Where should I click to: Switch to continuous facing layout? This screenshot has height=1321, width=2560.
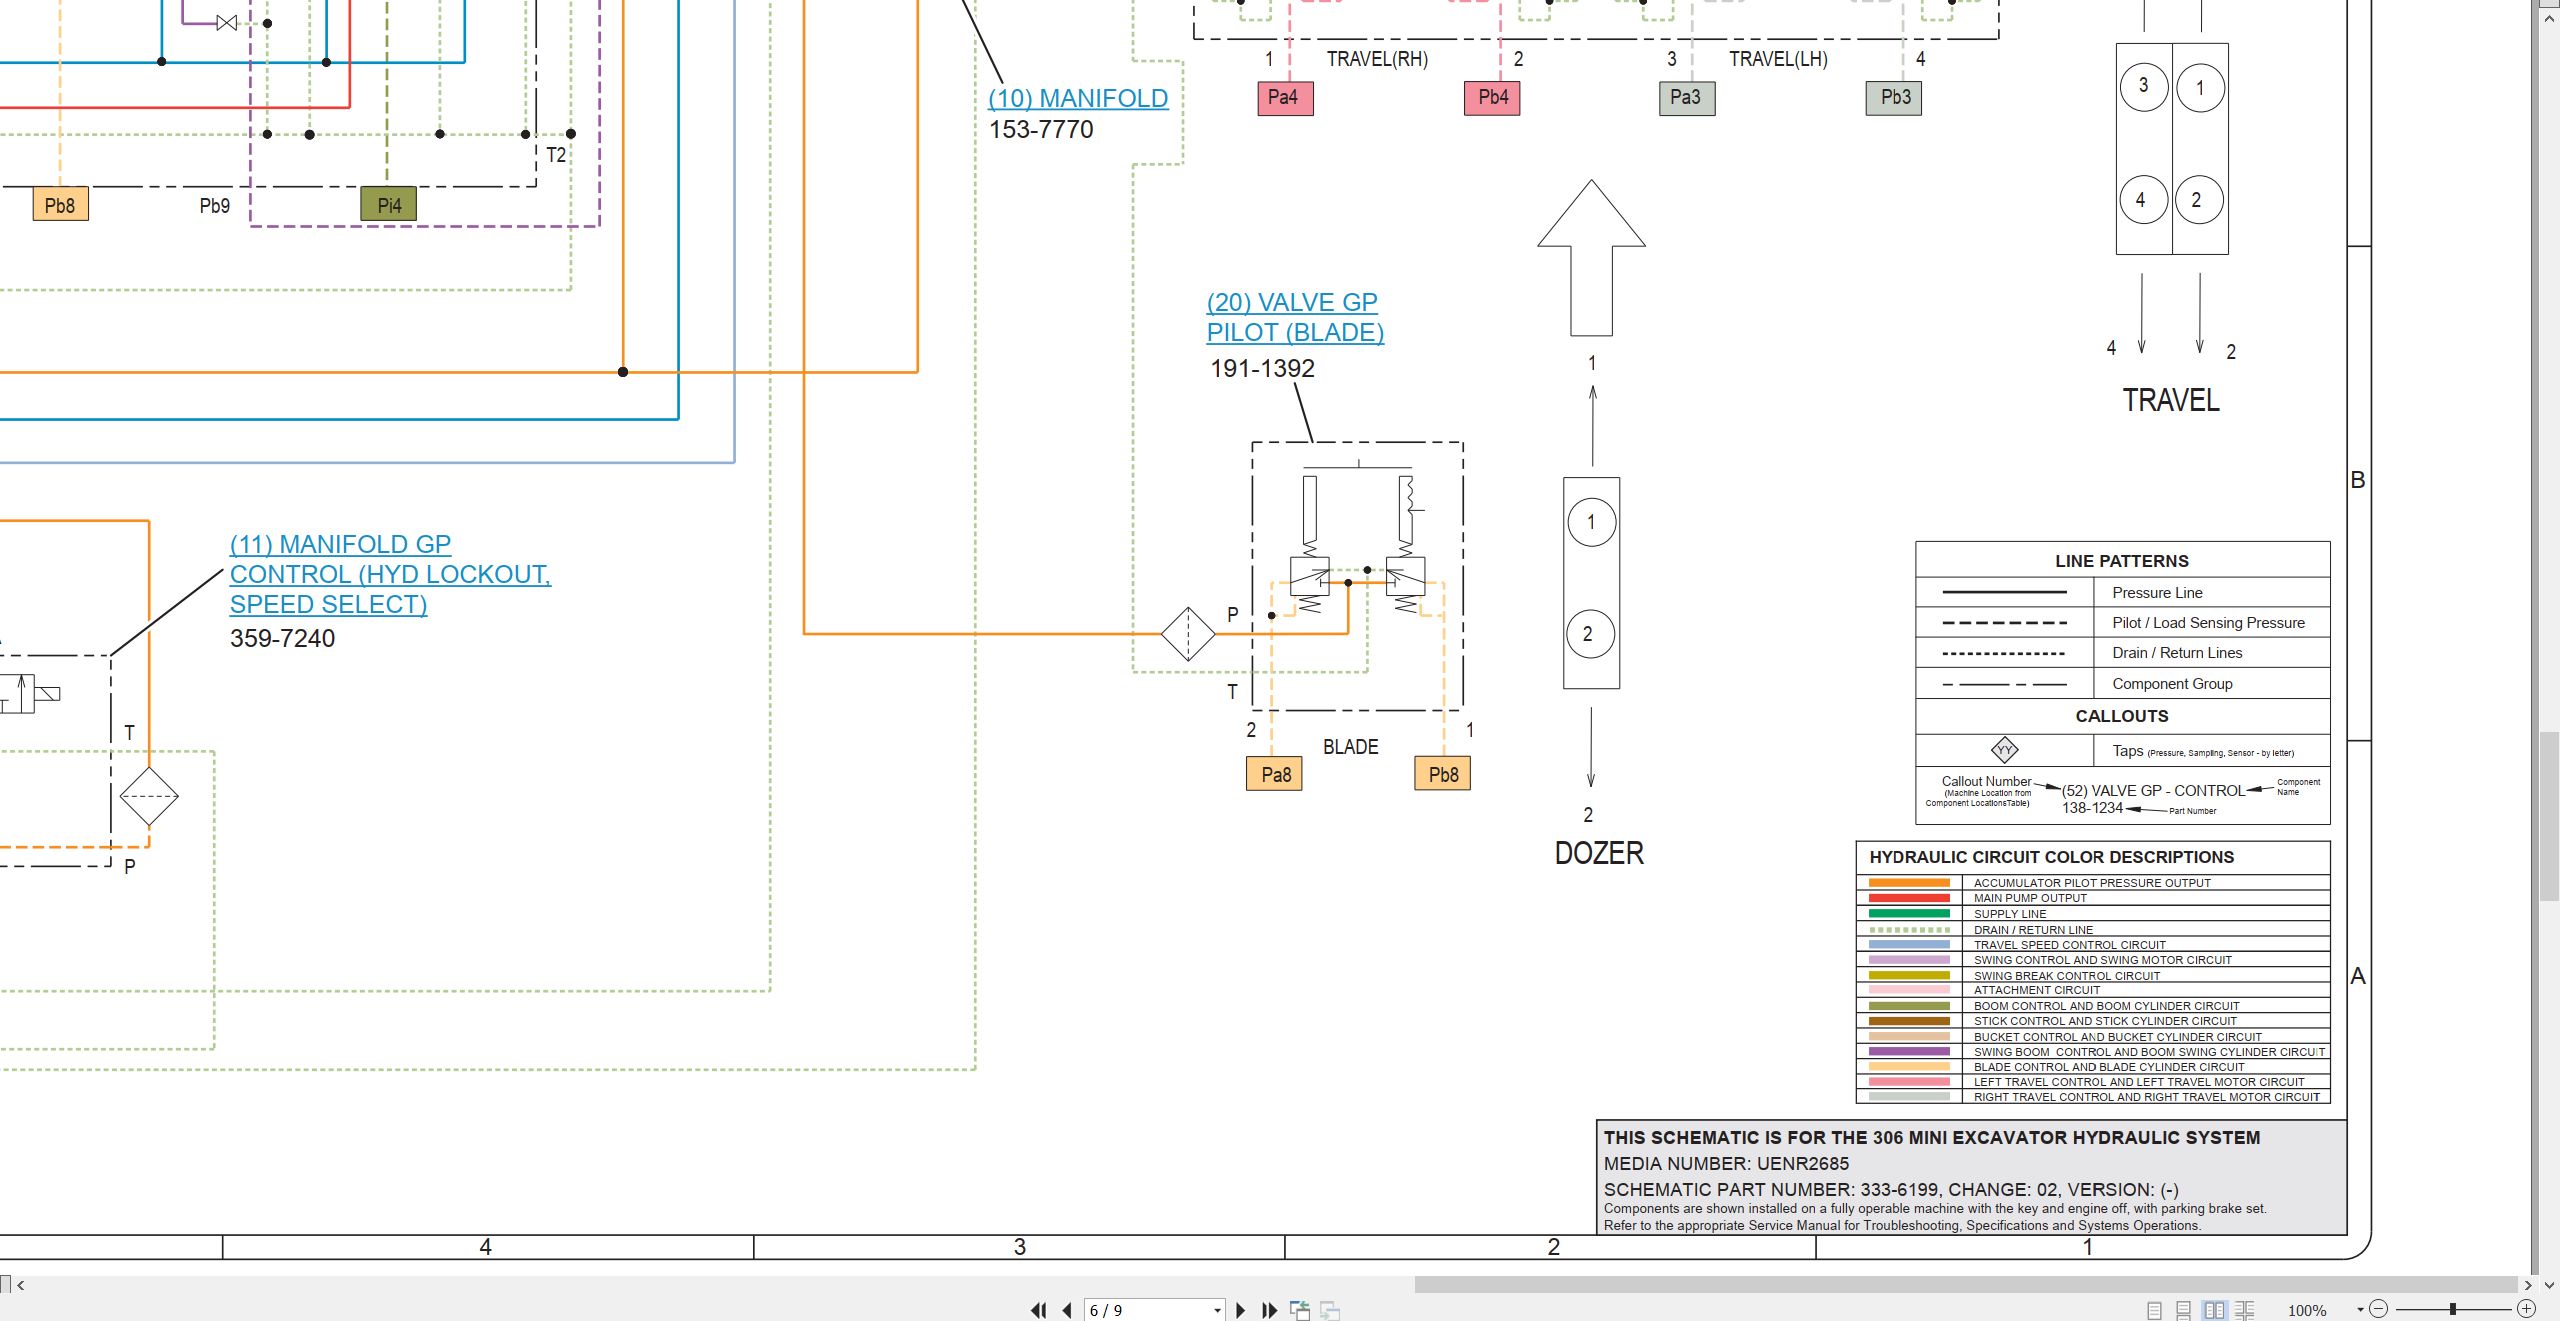pos(2245,1310)
